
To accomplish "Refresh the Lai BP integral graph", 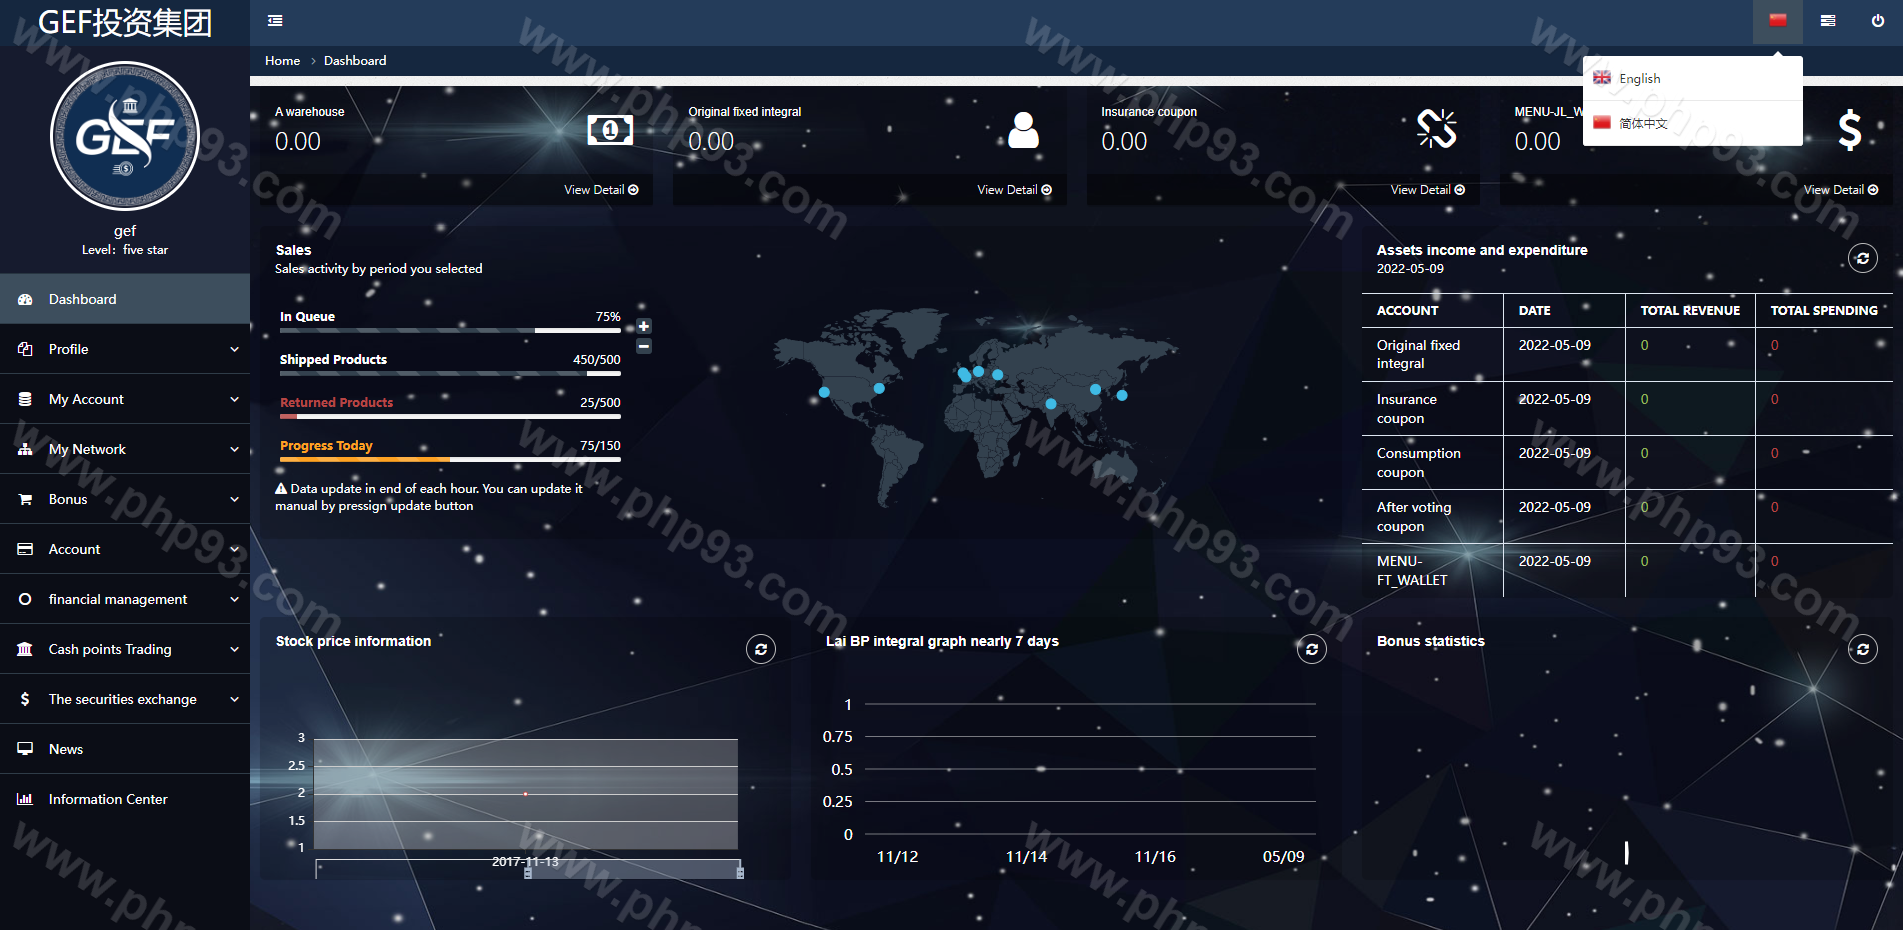I will tap(1311, 650).
